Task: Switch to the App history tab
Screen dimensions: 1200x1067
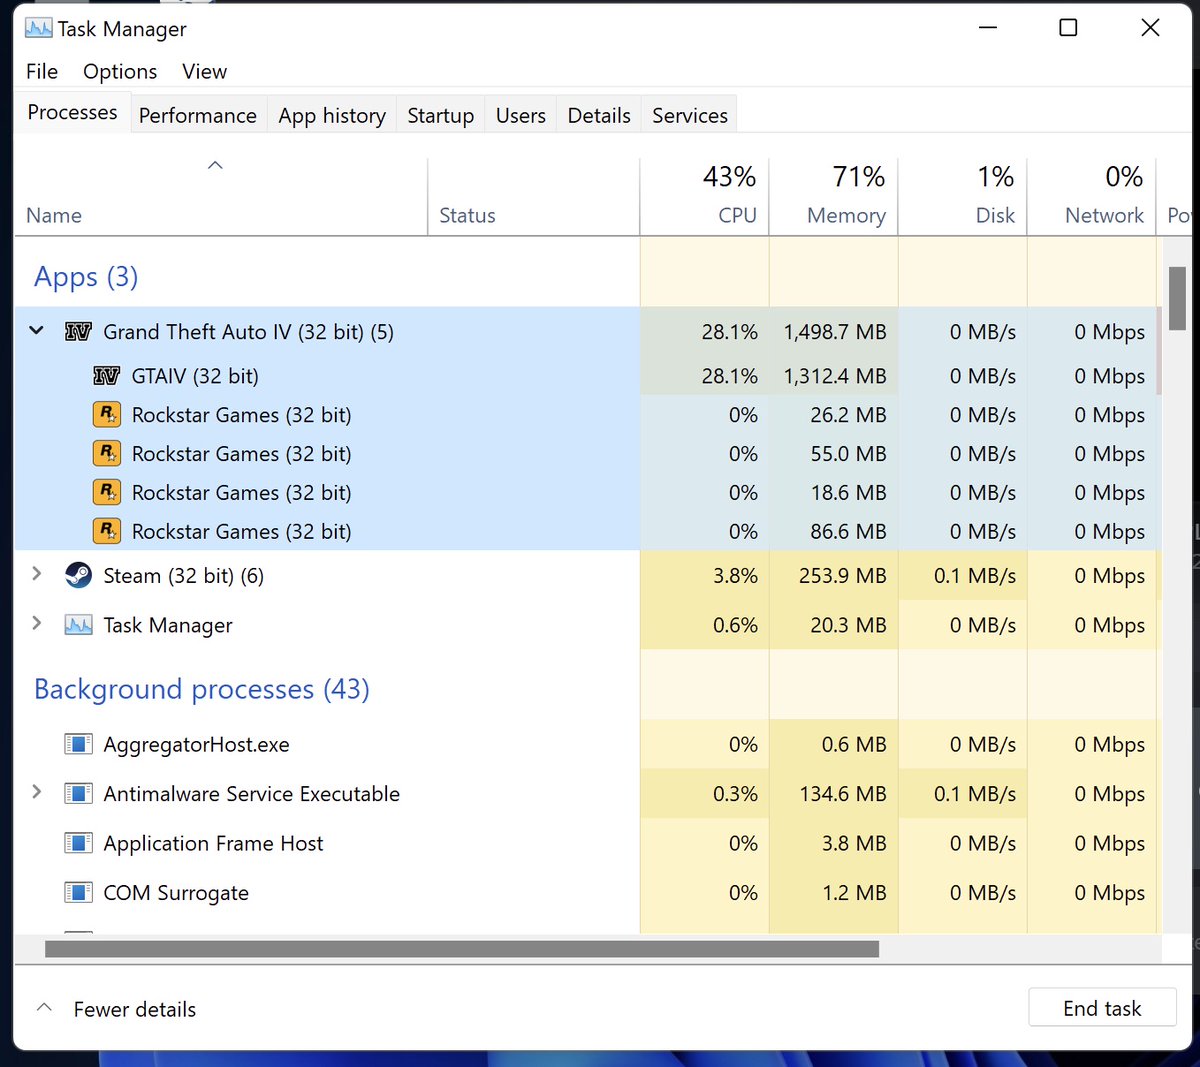Action: click(332, 115)
